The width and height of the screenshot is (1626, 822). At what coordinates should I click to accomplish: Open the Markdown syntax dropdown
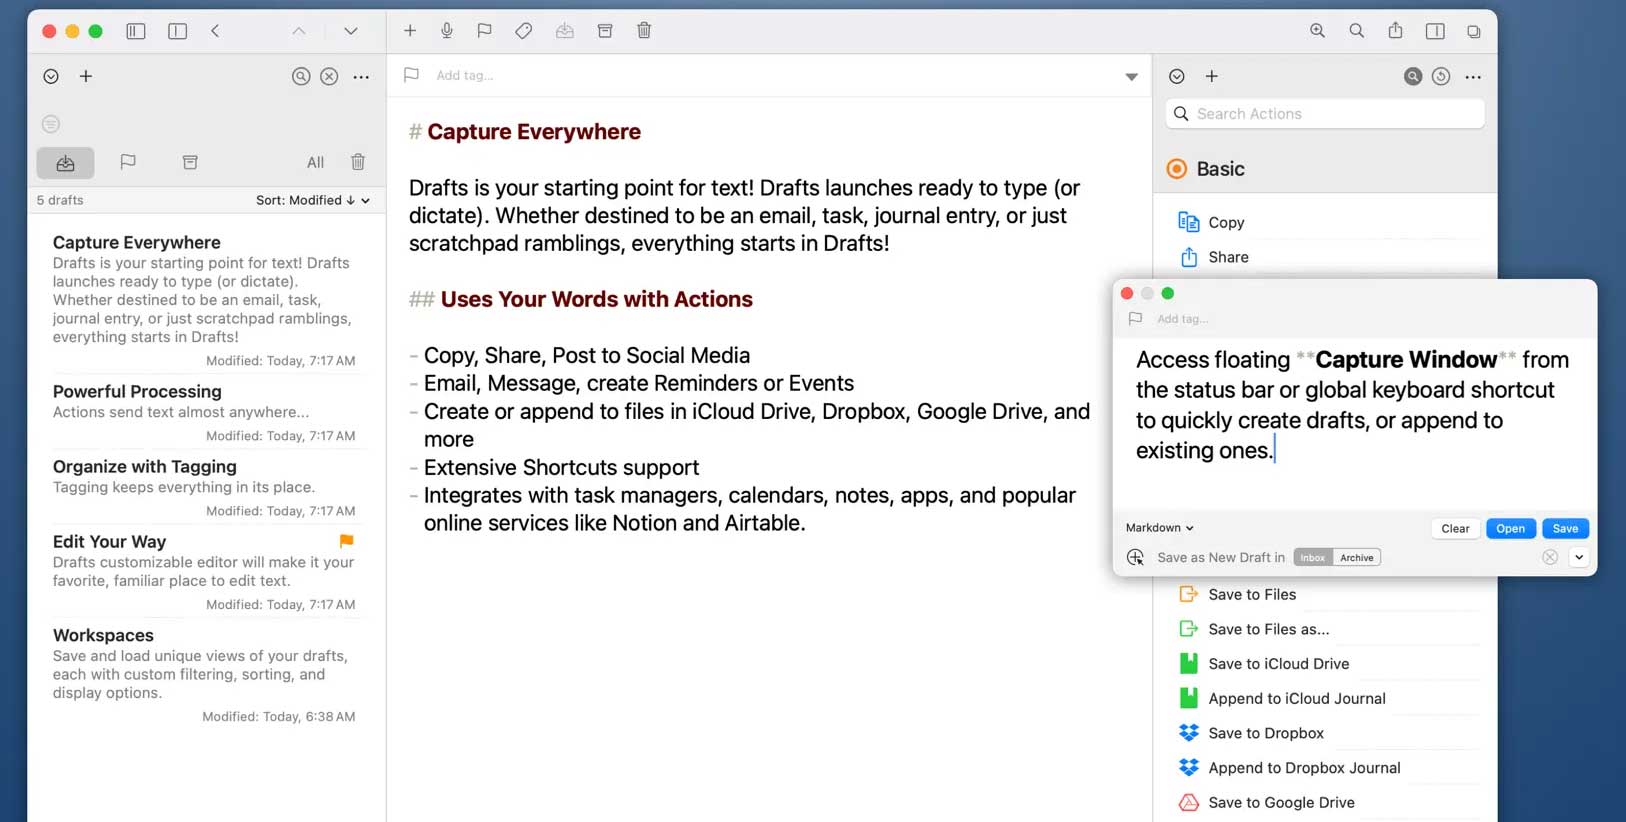click(x=1159, y=528)
